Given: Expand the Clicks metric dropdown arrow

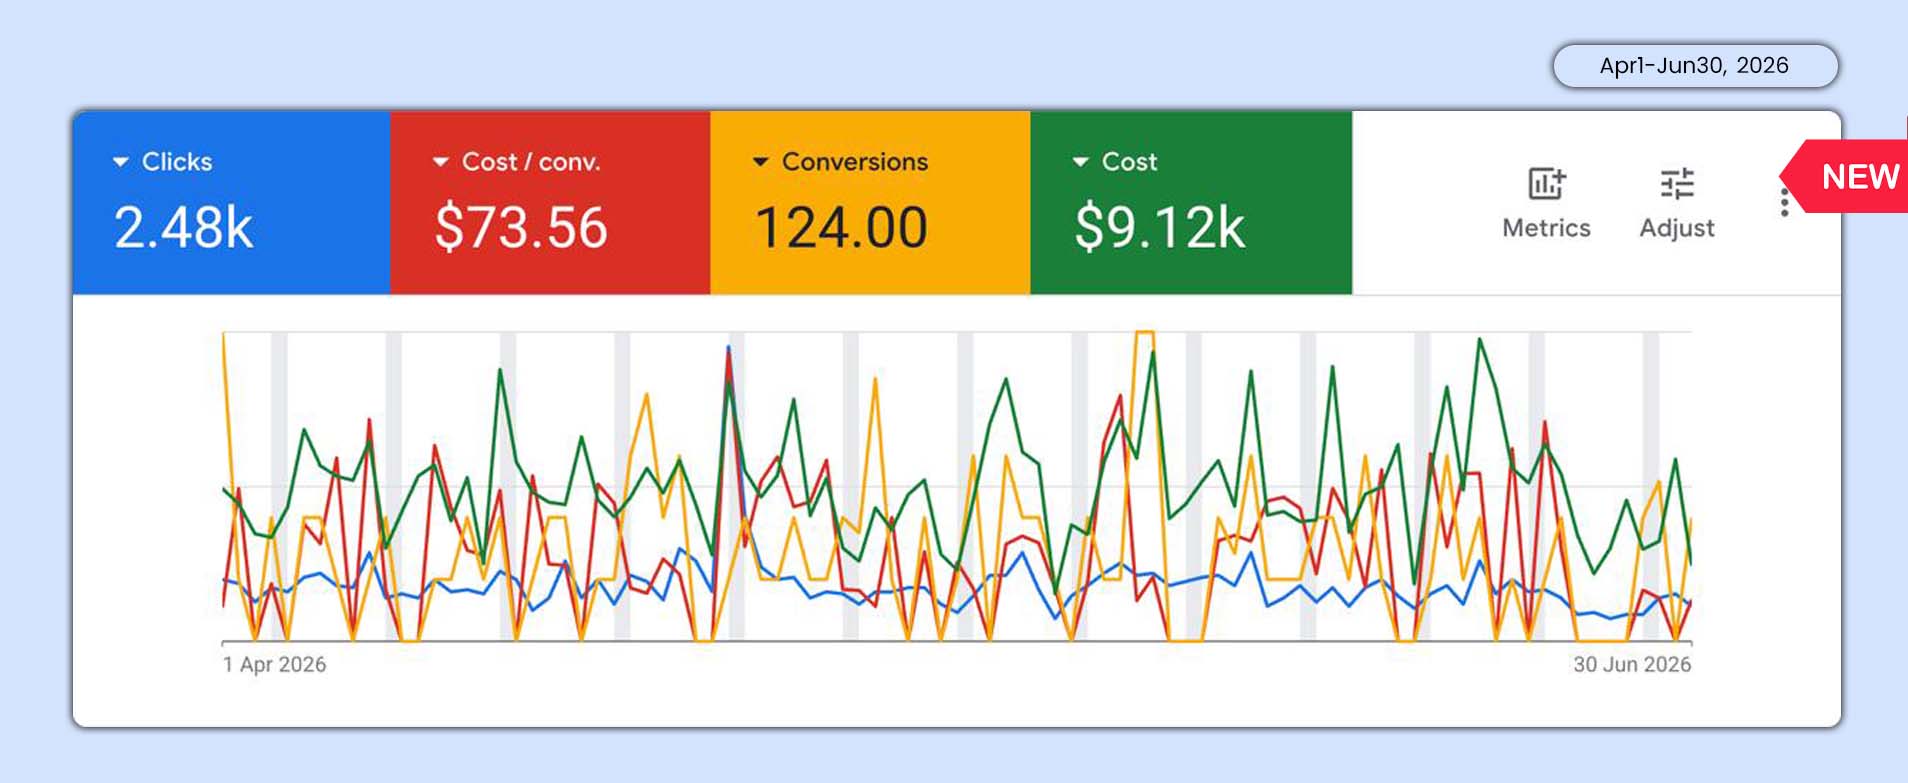Looking at the screenshot, I should pos(121,162).
